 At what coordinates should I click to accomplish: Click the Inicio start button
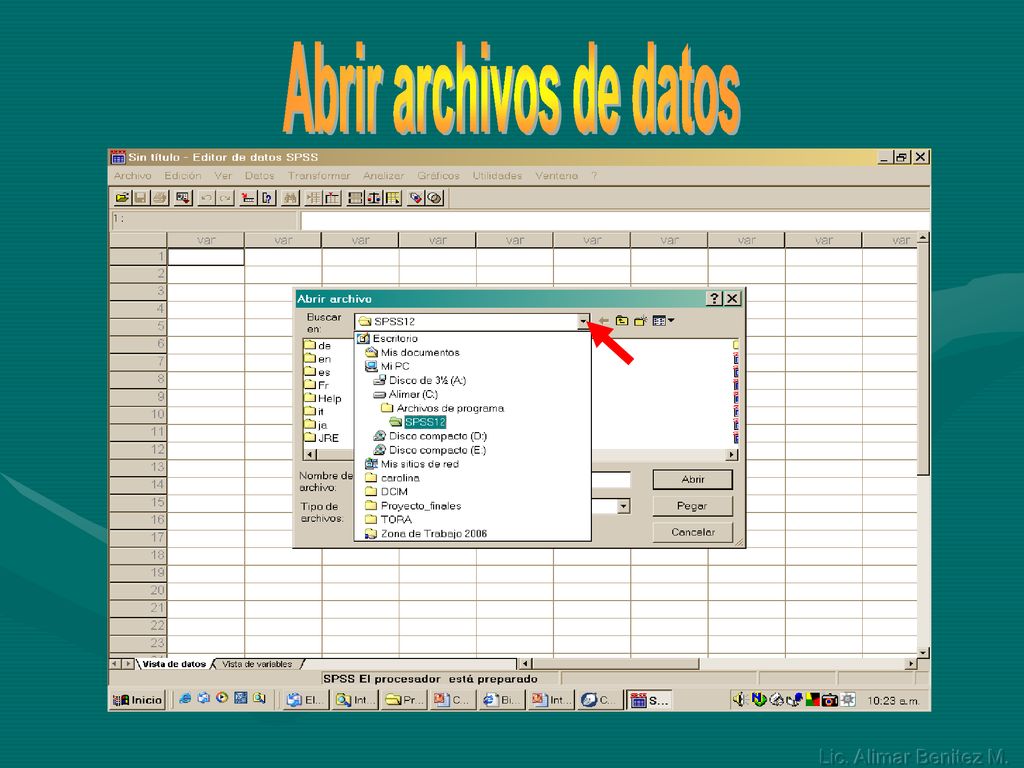137,700
